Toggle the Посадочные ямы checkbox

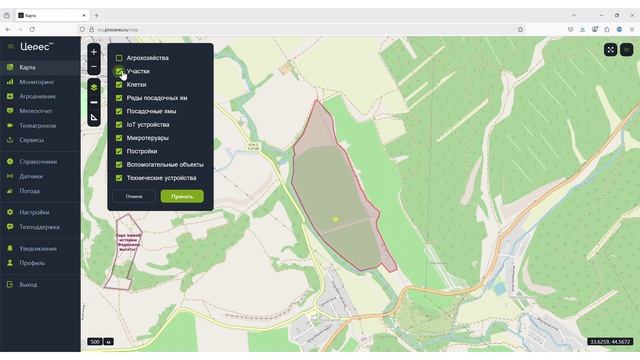coord(119,111)
